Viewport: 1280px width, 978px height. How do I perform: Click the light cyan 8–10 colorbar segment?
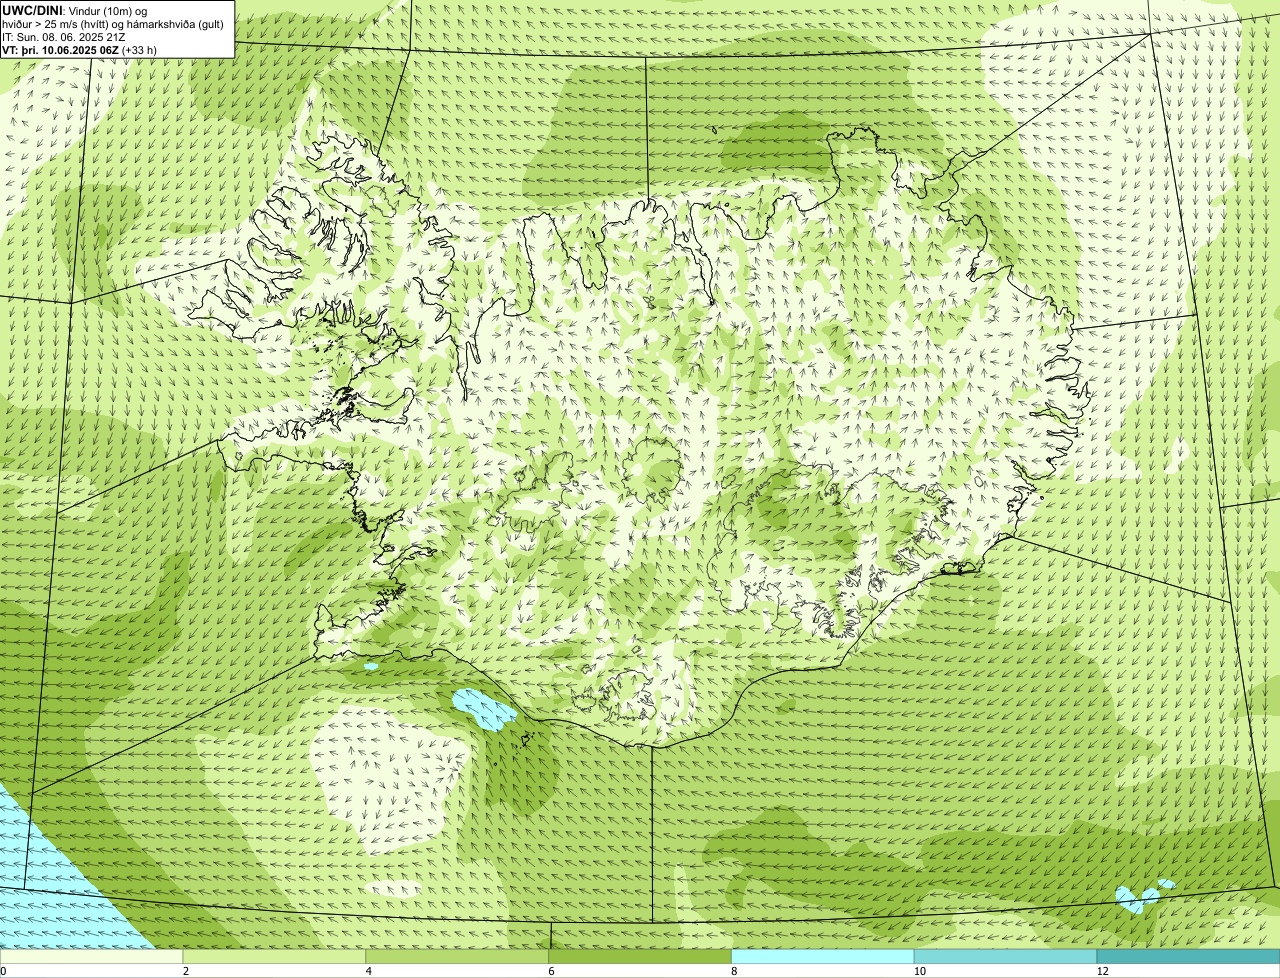pos(823,956)
